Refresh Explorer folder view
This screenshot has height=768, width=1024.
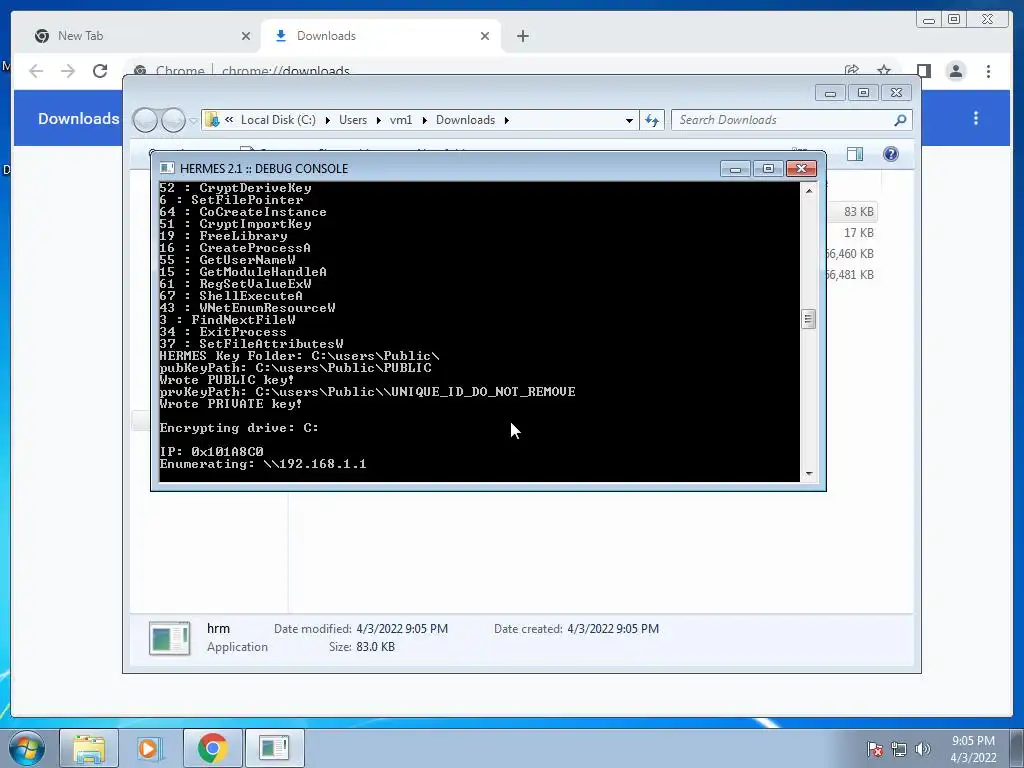coord(652,120)
